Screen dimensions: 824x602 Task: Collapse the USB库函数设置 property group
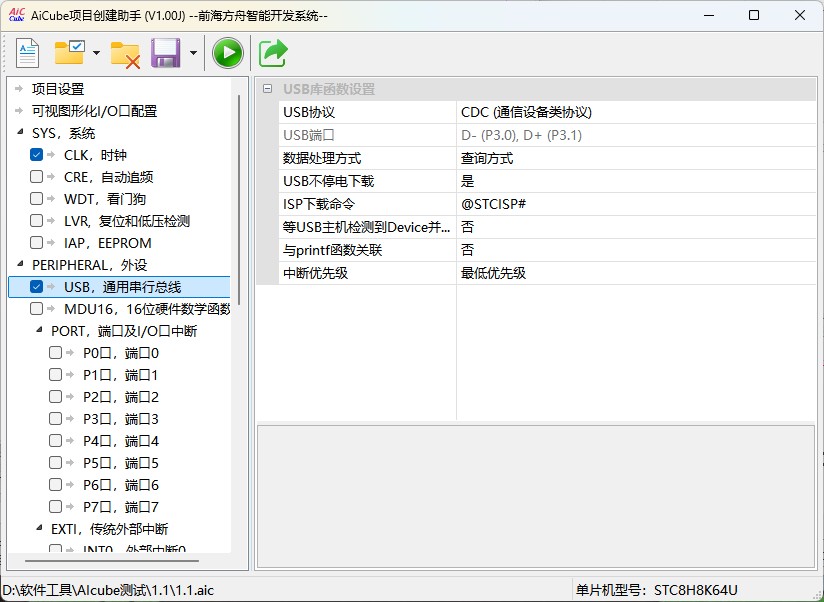[267, 89]
